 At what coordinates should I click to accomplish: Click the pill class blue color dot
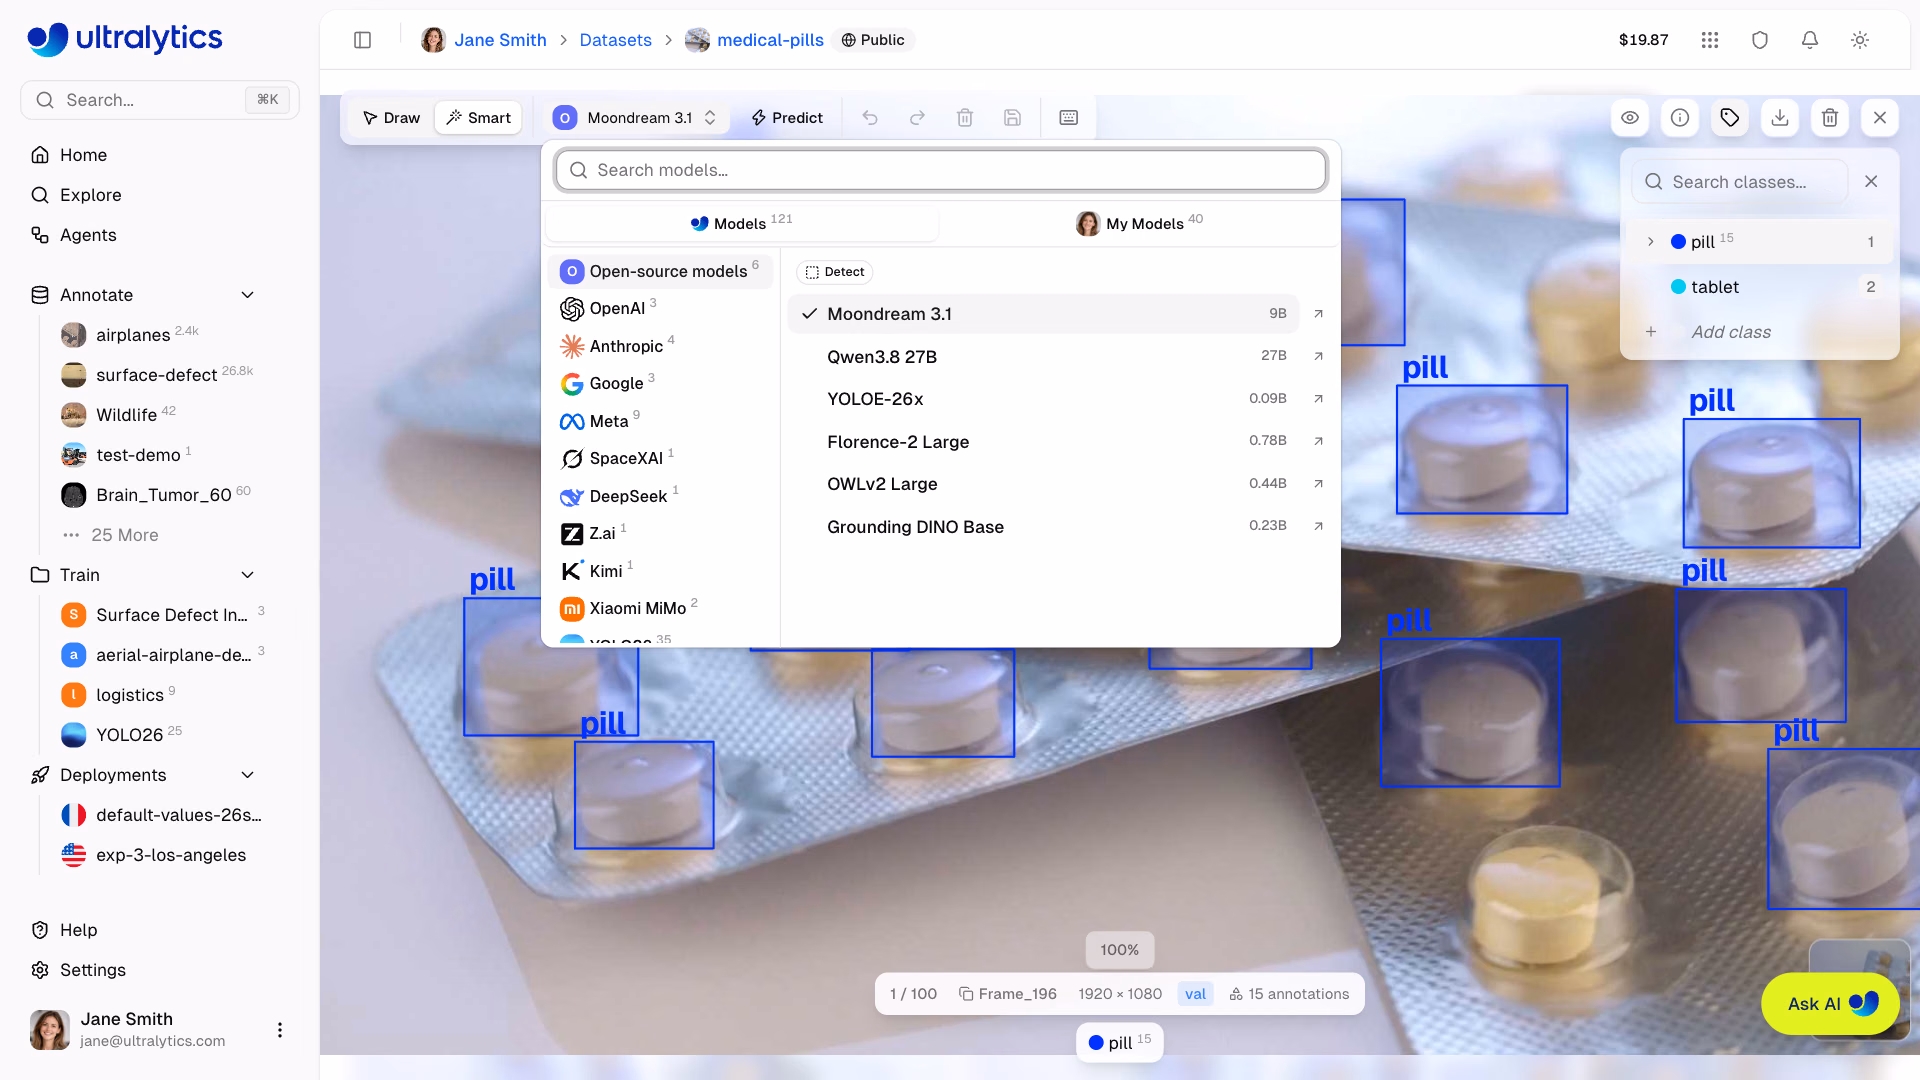point(1678,242)
